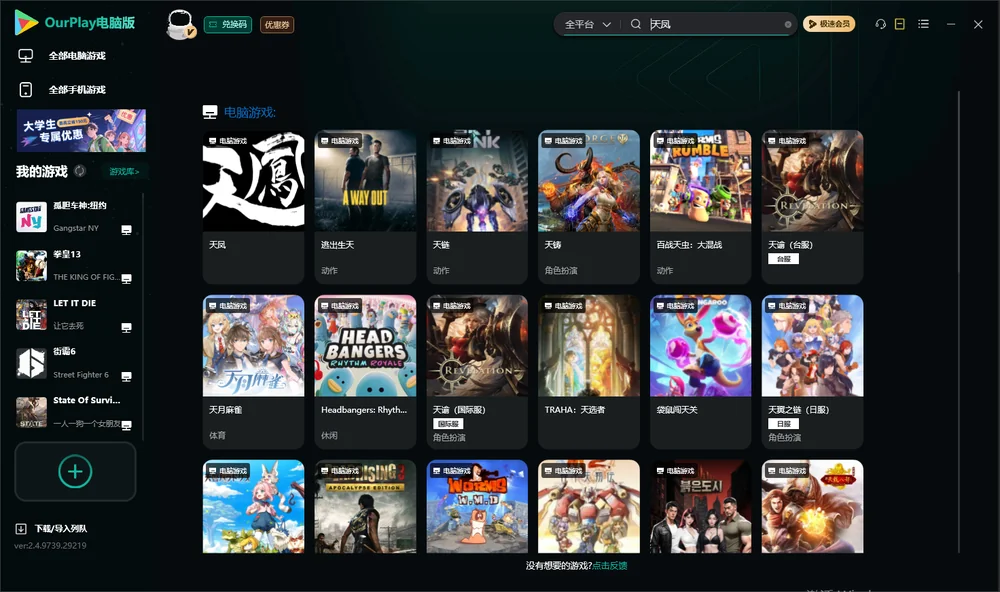This screenshot has height=592, width=1000.
Task: Click the 大学生专属优惠 banner
Action: tap(81, 131)
